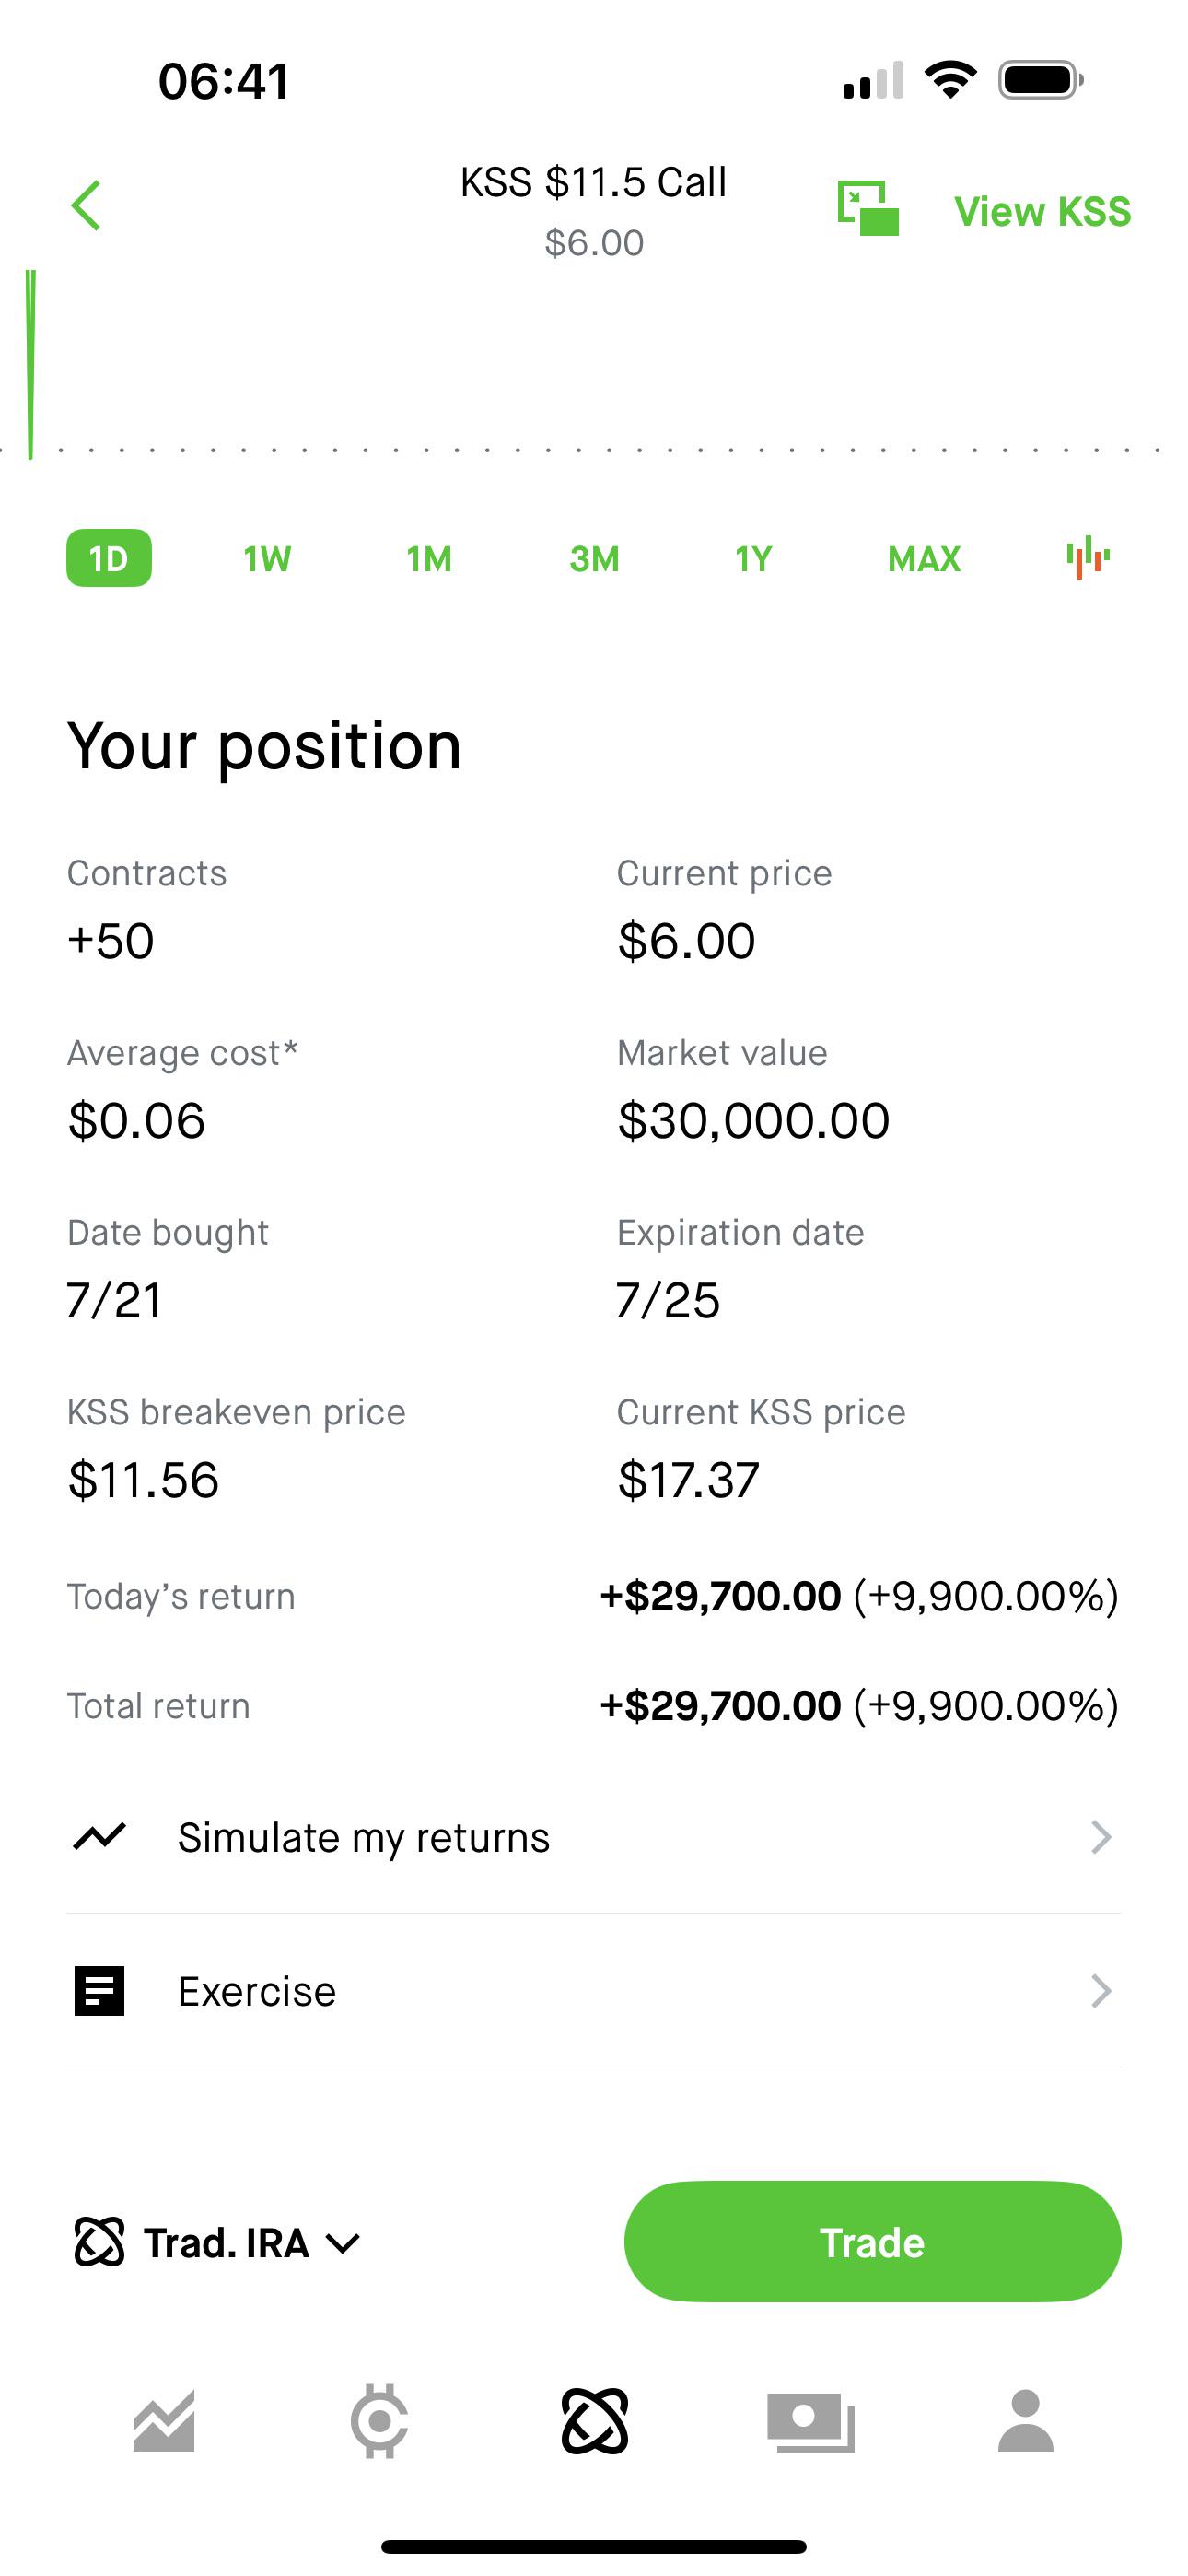
Task: Open the Trad. IRA account dropdown
Action: pyautogui.click(x=217, y=2243)
